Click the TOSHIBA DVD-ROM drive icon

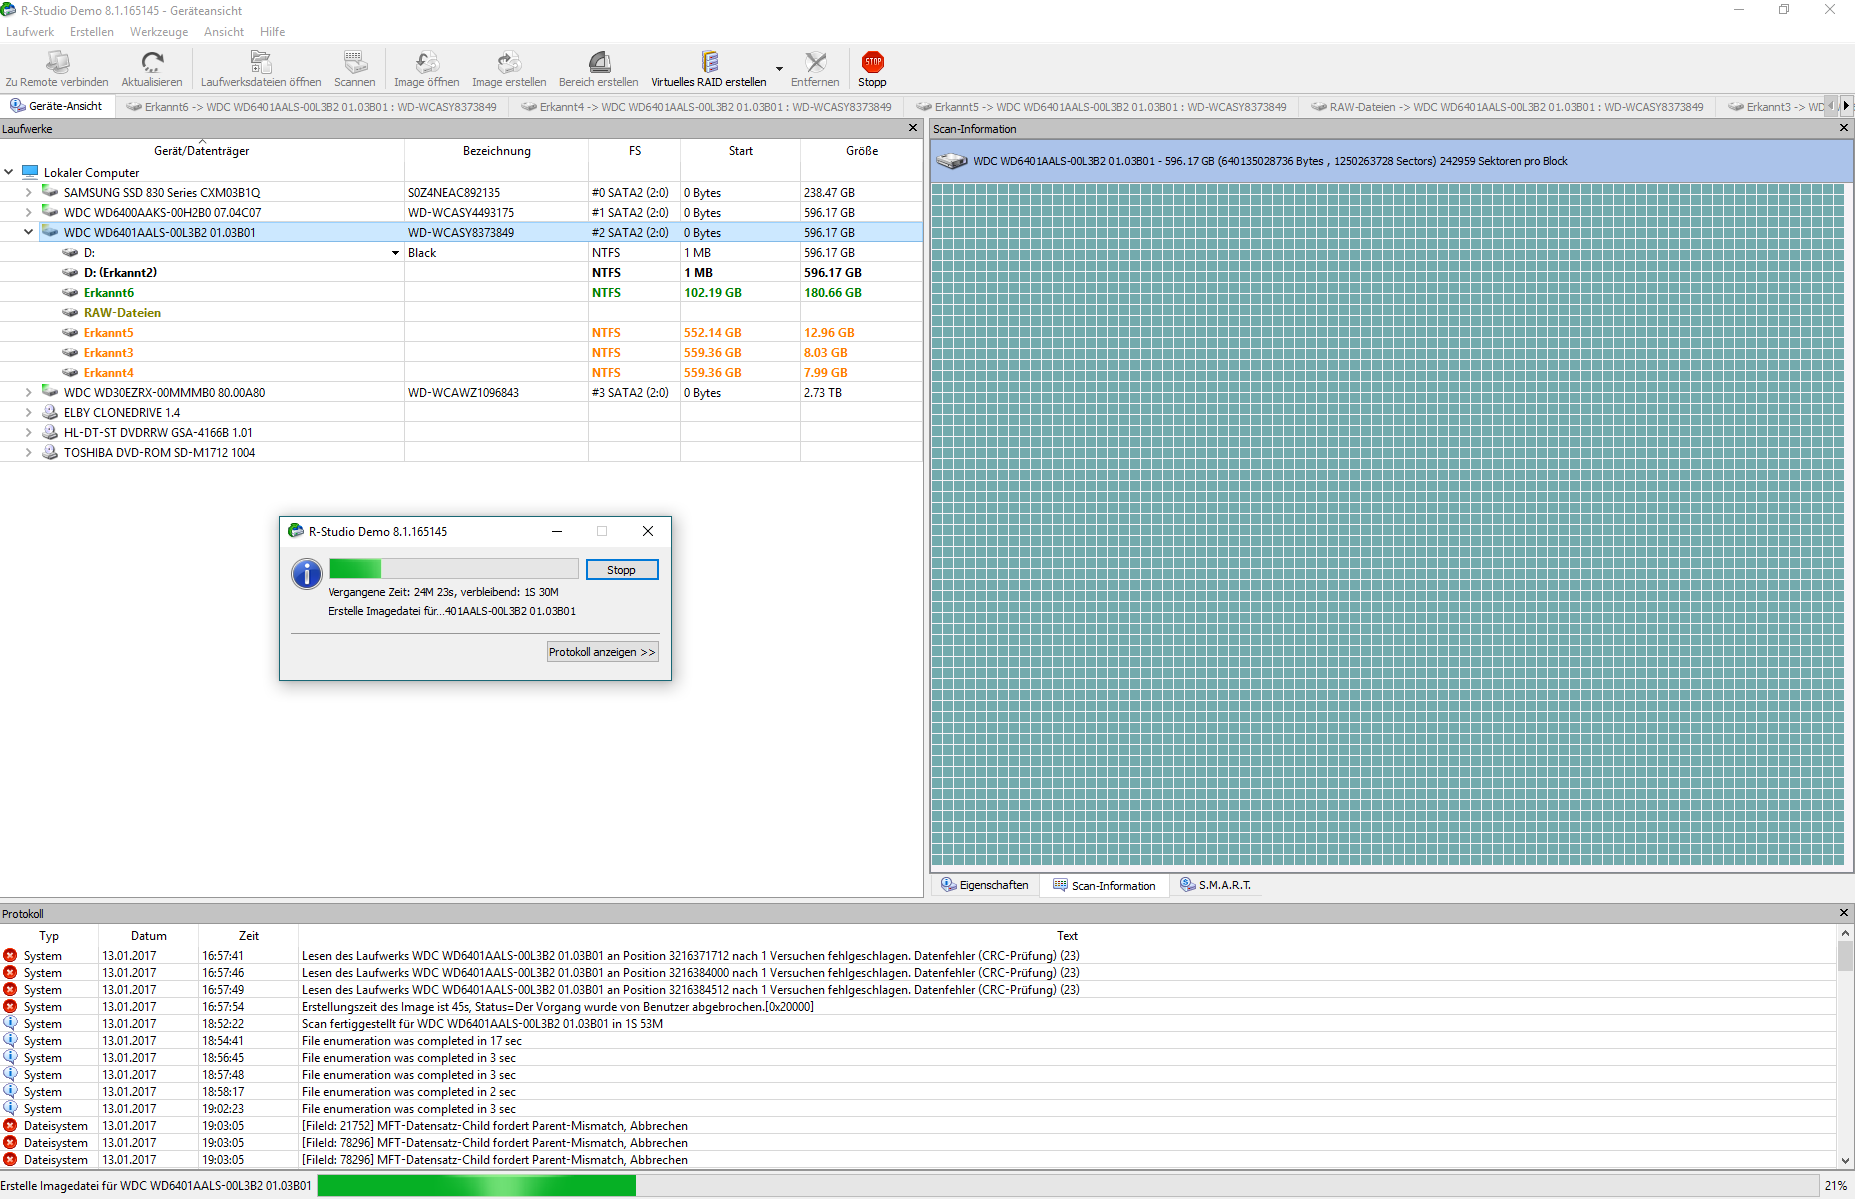50,452
